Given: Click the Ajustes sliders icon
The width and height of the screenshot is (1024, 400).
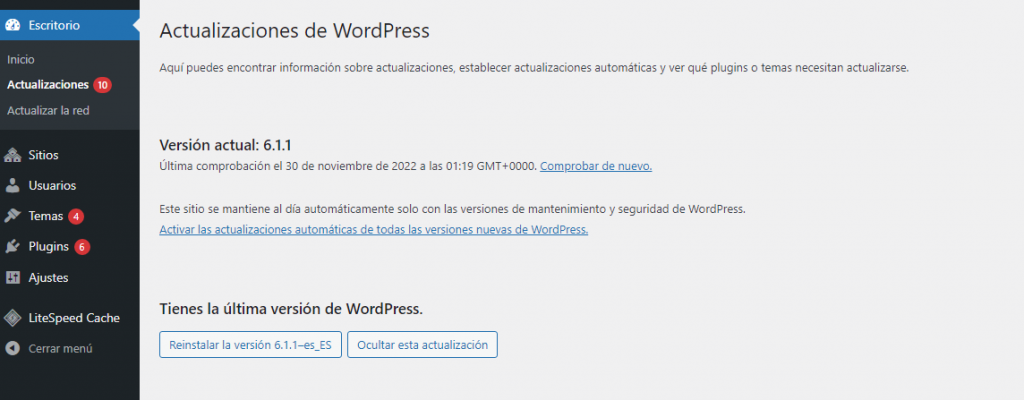Looking at the screenshot, I should [x=12, y=278].
